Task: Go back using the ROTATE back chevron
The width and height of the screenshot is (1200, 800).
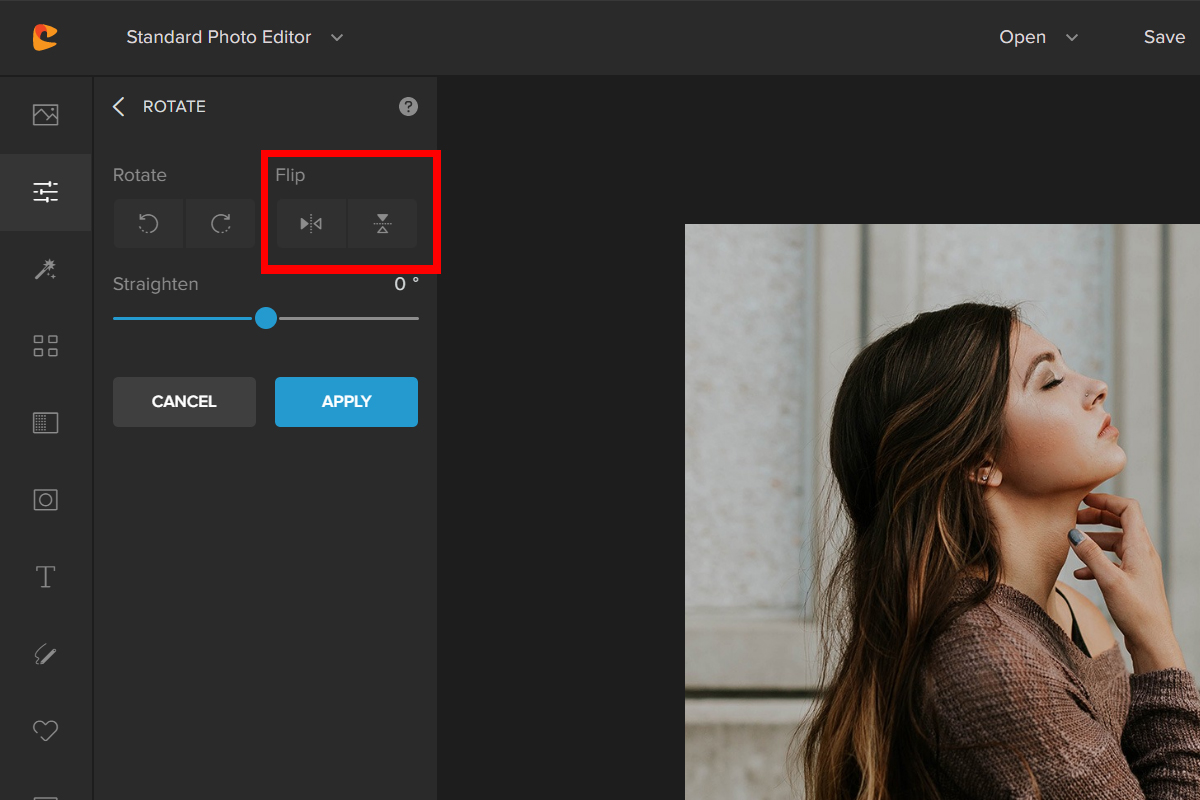Action: coord(119,107)
